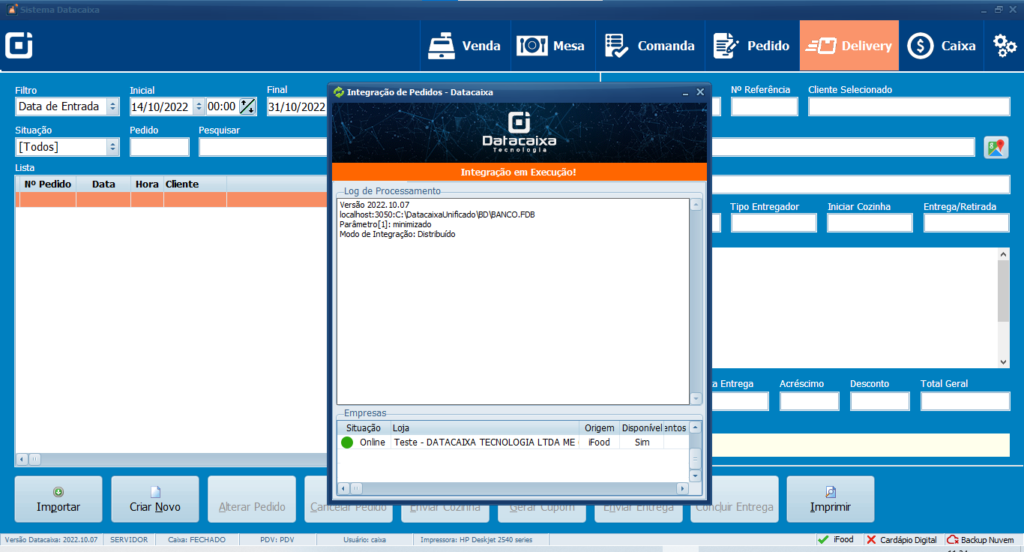Screen dimensions: 1024x552
Task: Open the settings gears icon
Action: (1004, 45)
